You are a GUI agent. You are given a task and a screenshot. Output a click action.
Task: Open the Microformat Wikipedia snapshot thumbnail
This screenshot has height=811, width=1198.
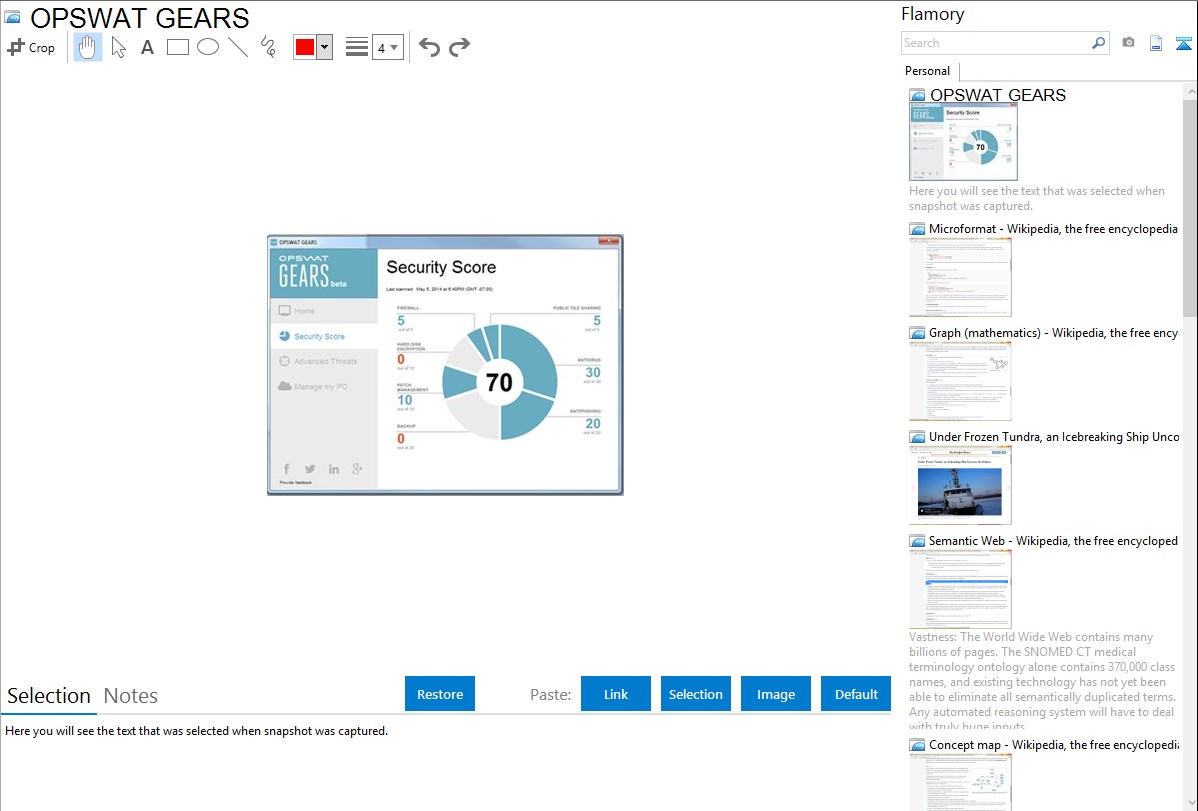coord(960,277)
